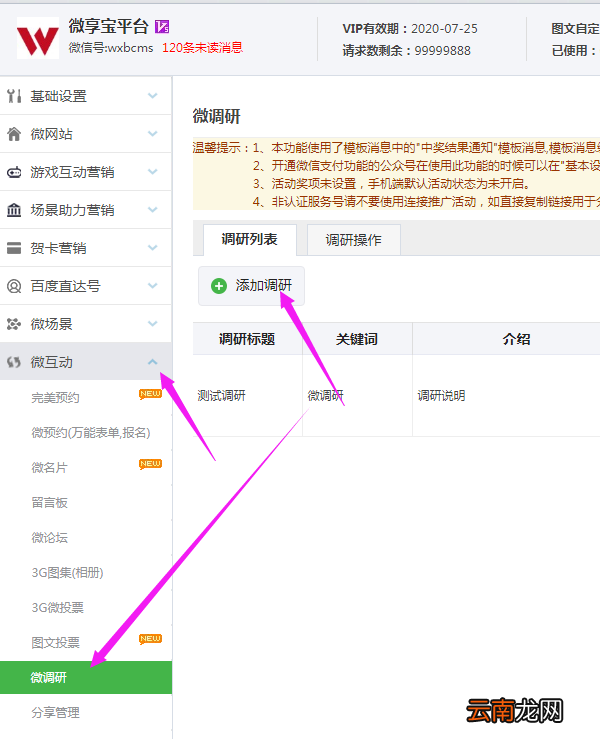The width and height of the screenshot is (600, 739).
Task: Open 微预约(万能表单,报名) in the sidebar
Action: [x=90, y=433]
